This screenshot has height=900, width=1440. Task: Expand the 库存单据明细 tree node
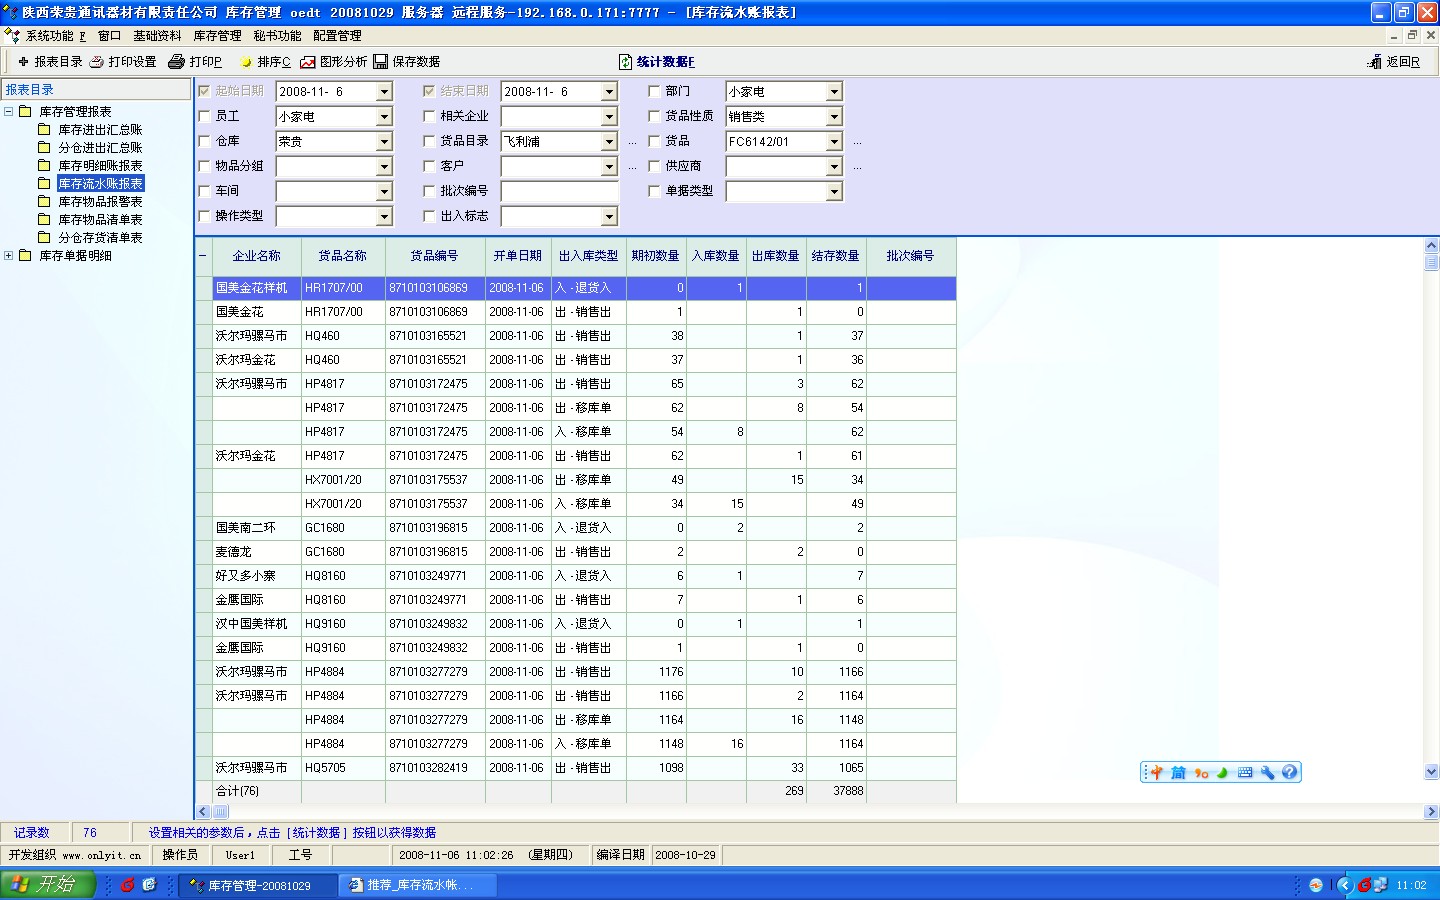(9, 256)
